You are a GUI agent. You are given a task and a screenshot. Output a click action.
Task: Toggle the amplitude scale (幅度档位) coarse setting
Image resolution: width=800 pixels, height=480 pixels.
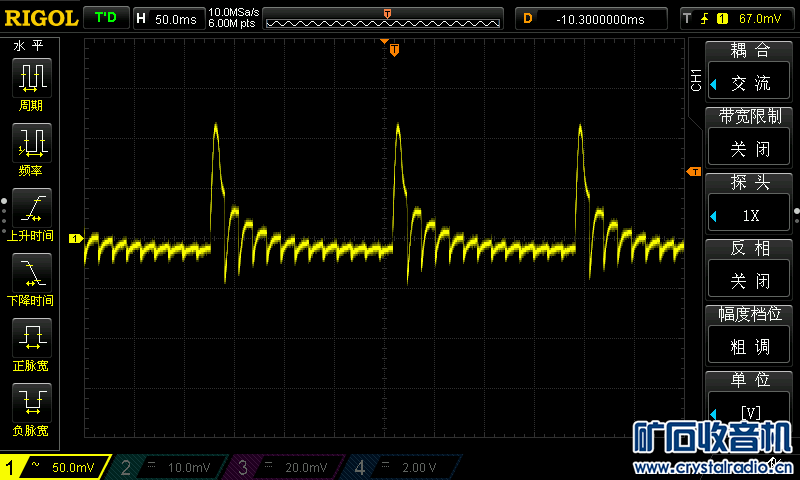click(x=750, y=346)
